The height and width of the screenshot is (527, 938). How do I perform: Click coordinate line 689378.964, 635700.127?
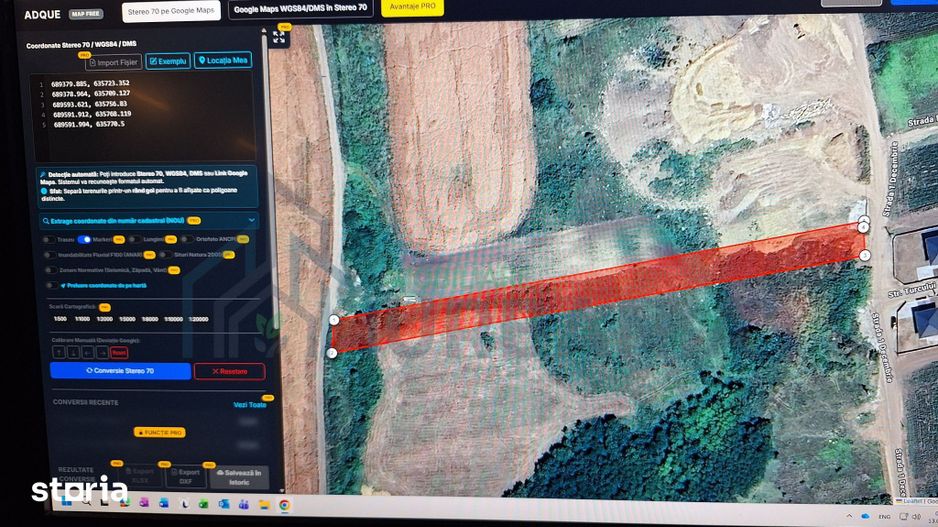coord(90,93)
